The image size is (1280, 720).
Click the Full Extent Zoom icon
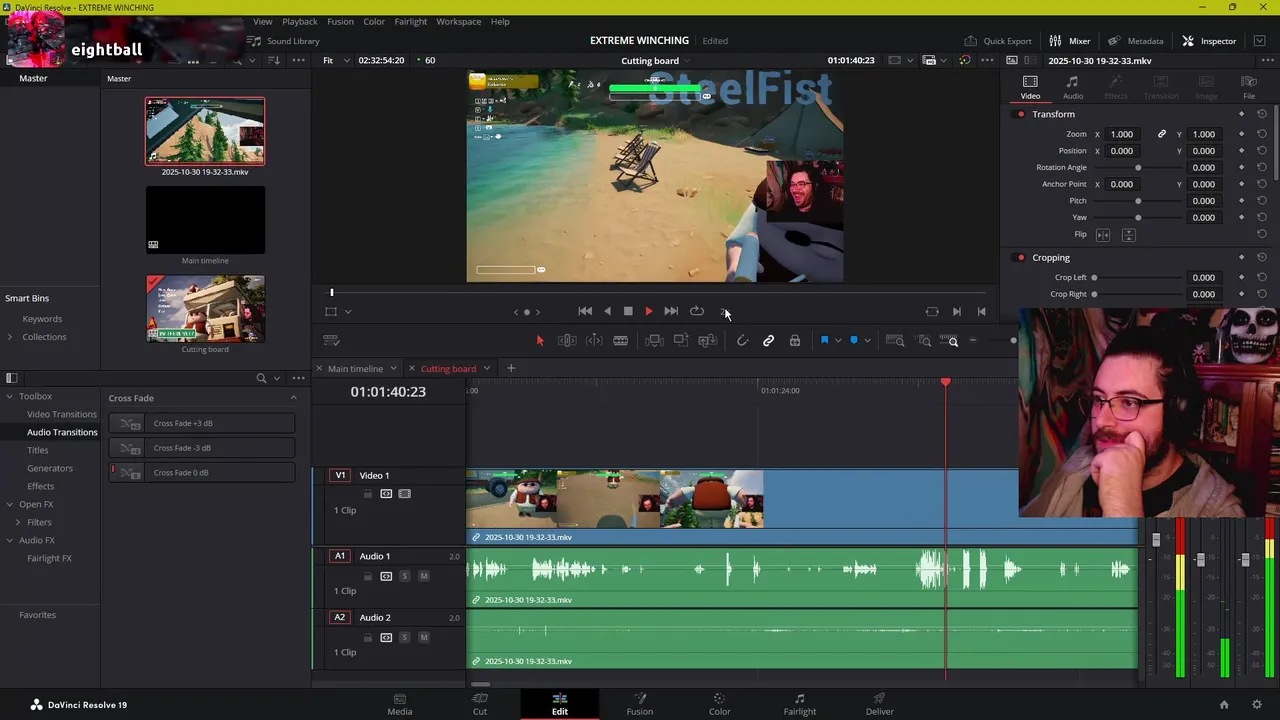point(895,341)
